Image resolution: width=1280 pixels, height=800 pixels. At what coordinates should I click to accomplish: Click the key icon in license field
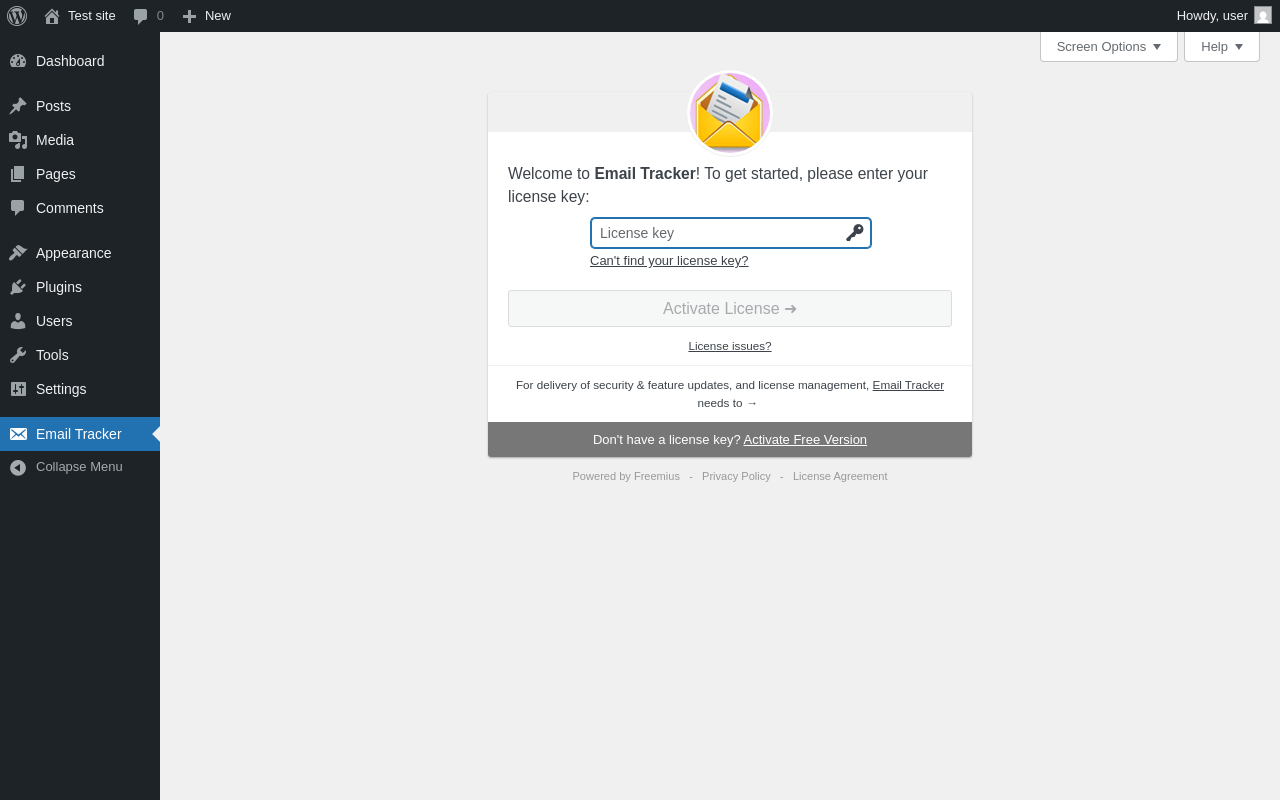click(x=854, y=233)
